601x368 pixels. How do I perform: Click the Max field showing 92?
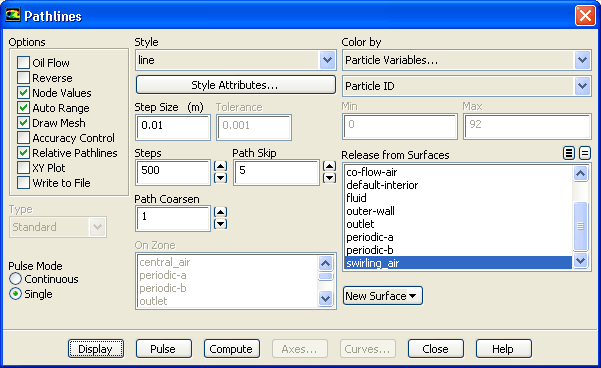point(527,126)
